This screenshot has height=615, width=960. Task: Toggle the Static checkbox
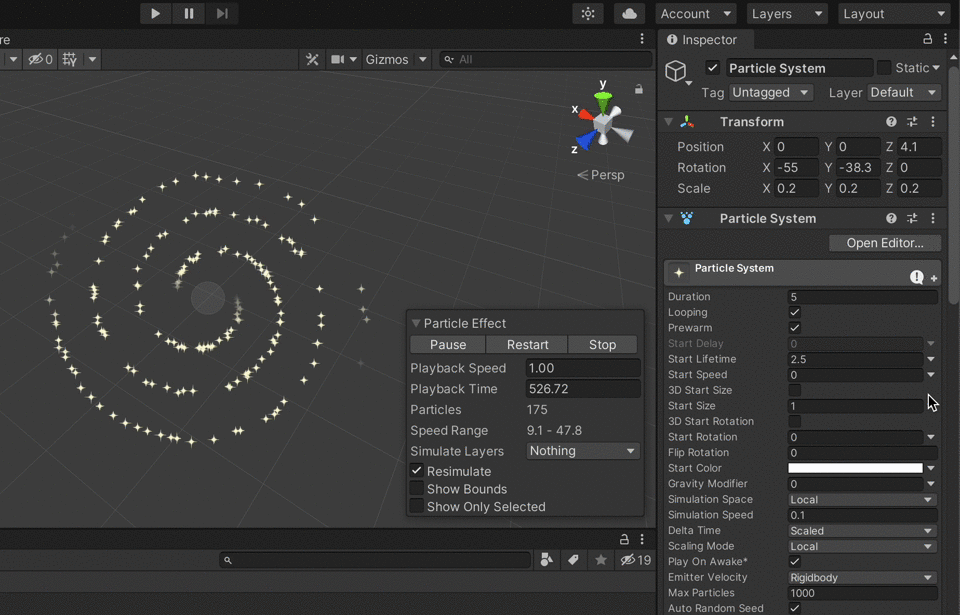point(884,68)
